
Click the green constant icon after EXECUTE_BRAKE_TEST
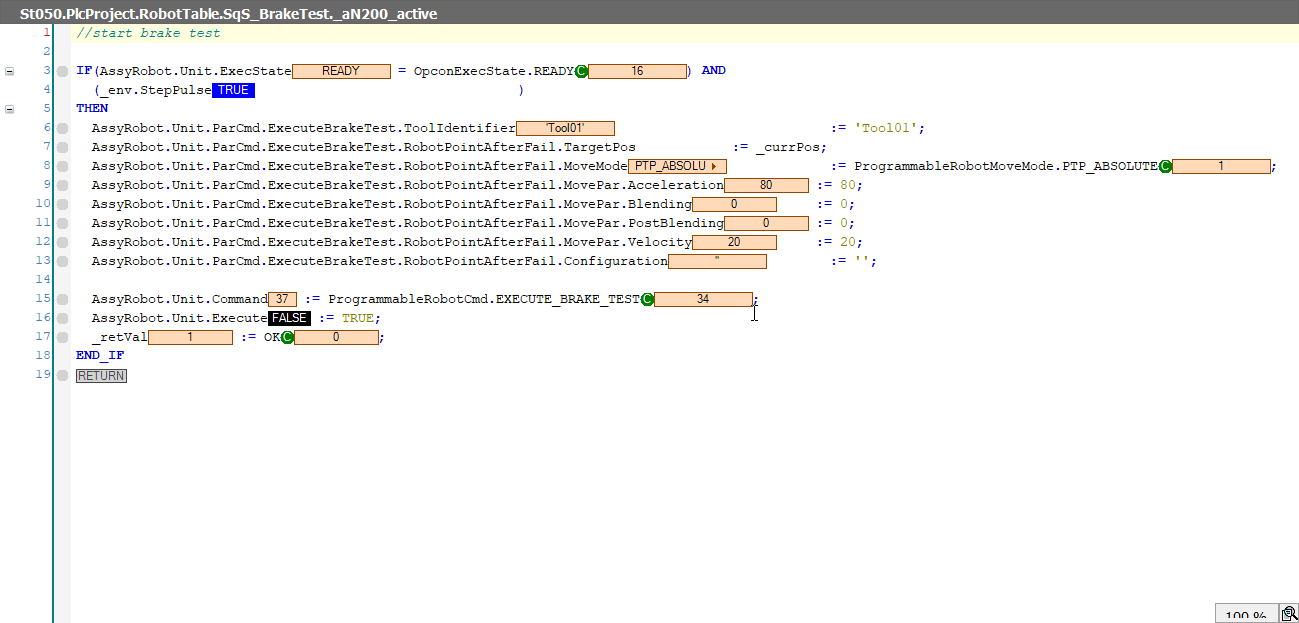point(647,300)
